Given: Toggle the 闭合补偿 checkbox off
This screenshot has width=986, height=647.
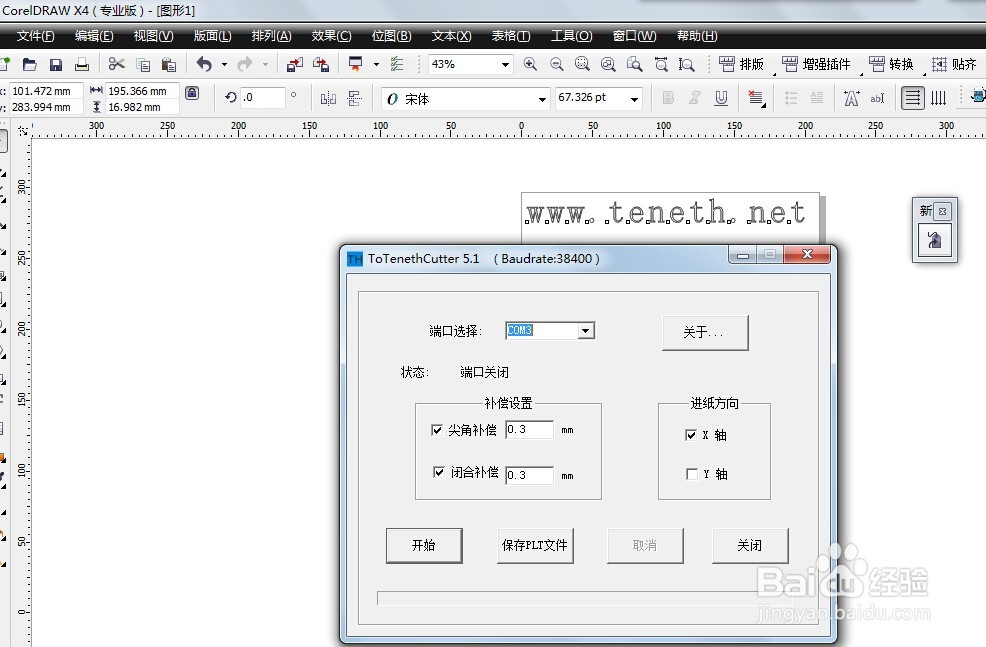Looking at the screenshot, I should coord(437,473).
